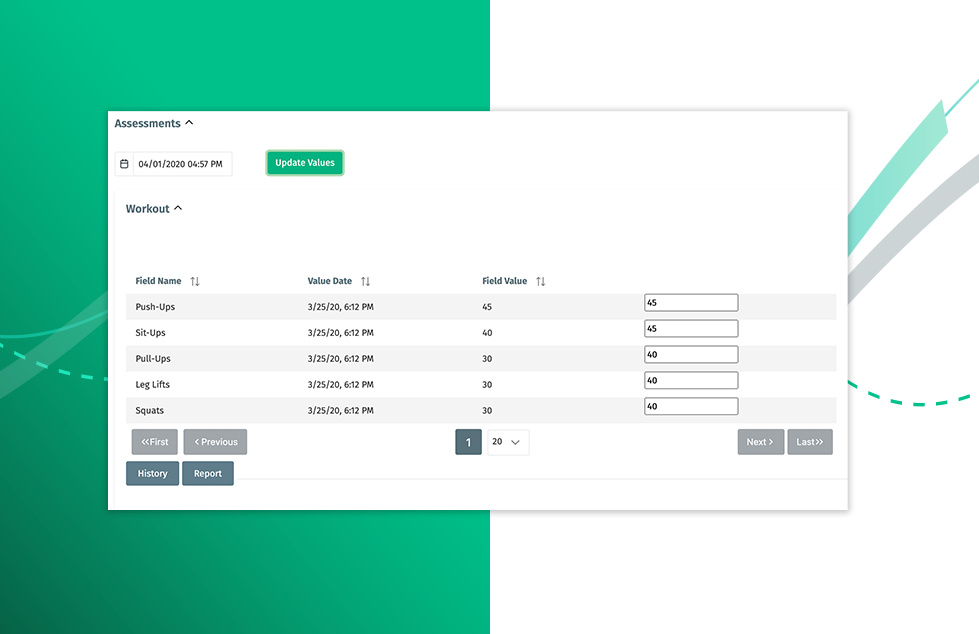Sort by Field Name column arrows

point(195,282)
